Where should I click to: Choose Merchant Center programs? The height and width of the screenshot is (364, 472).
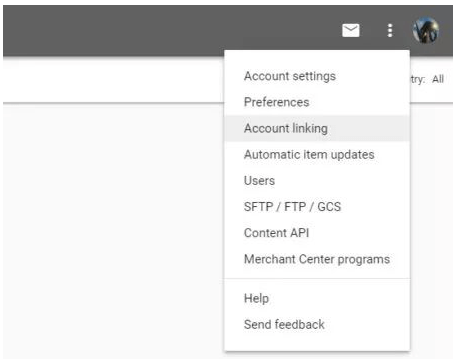(x=317, y=259)
